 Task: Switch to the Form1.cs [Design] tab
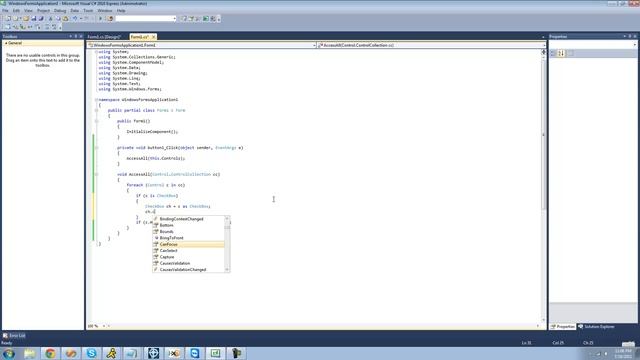click(104, 37)
